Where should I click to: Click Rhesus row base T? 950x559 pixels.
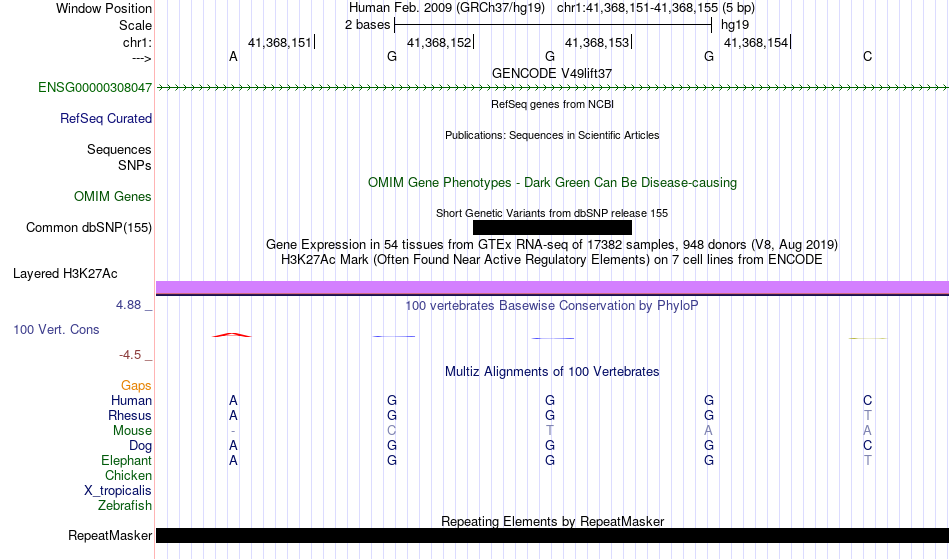click(868, 415)
